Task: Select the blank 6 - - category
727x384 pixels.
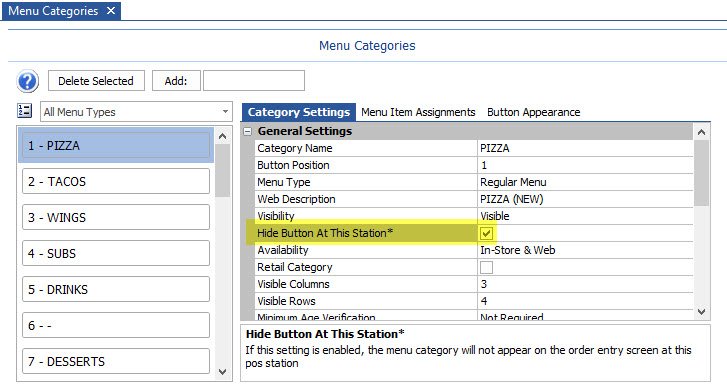Action: pos(116,325)
